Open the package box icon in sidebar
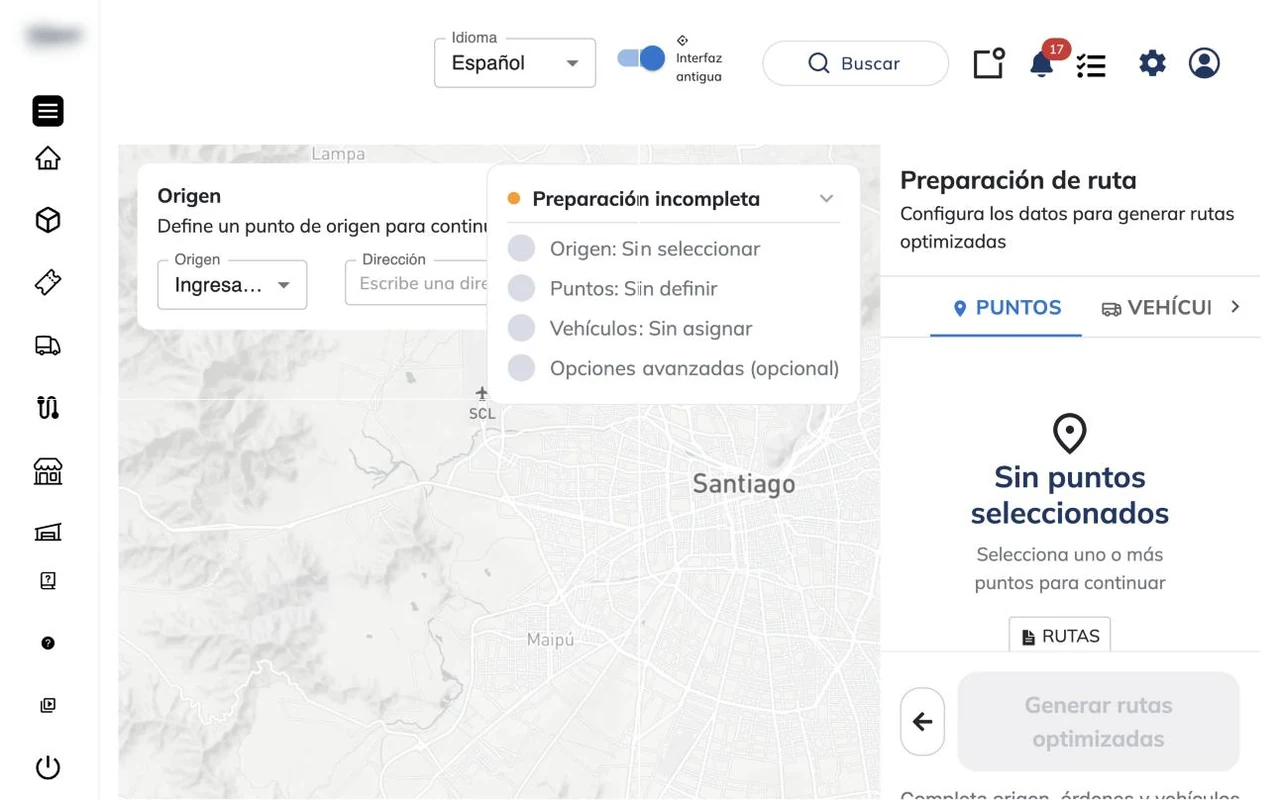1280x800 pixels. tap(48, 220)
